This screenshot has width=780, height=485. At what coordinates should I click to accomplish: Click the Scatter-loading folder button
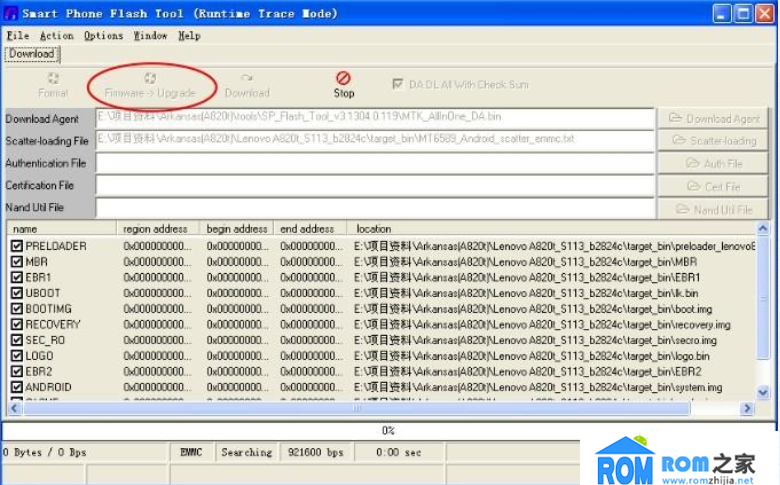(713, 141)
